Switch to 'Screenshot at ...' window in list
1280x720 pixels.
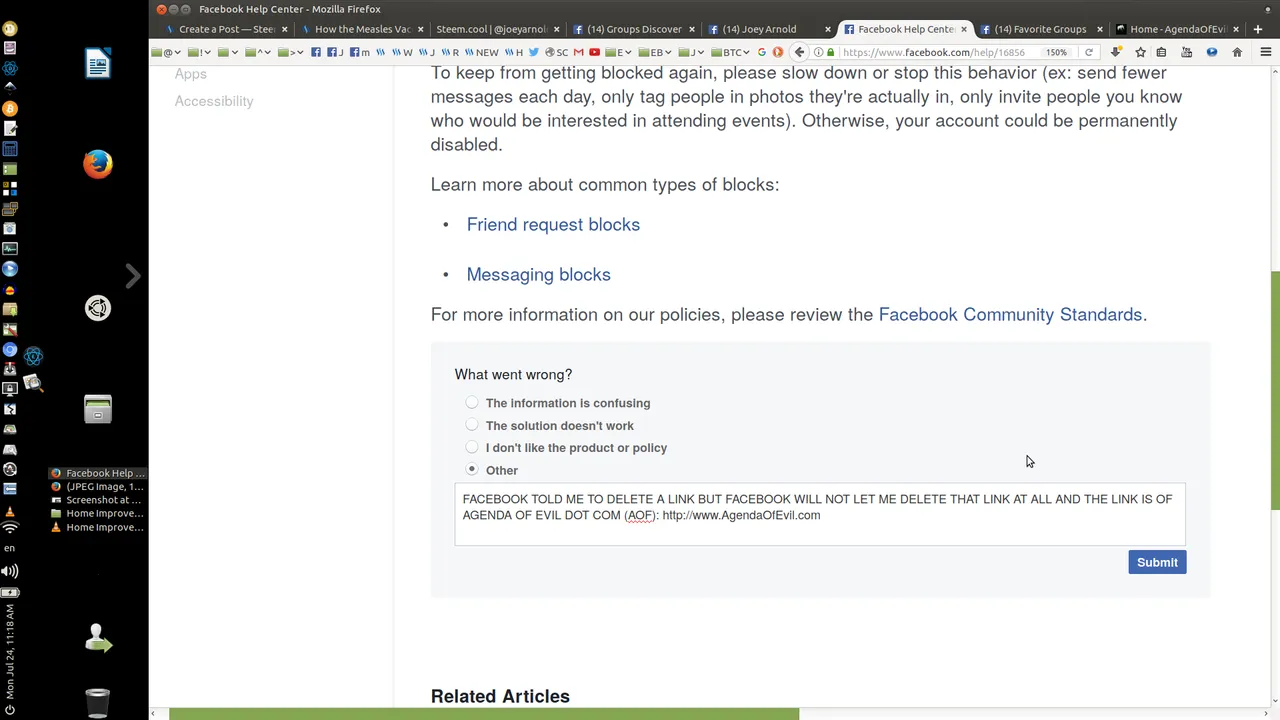point(97,500)
